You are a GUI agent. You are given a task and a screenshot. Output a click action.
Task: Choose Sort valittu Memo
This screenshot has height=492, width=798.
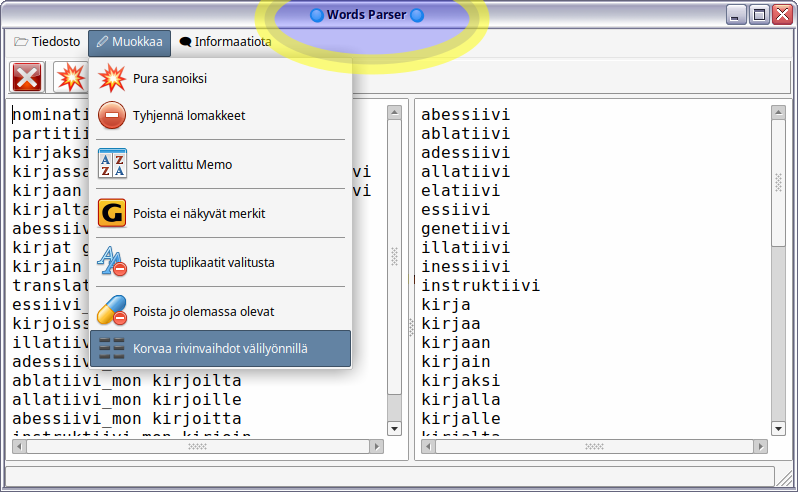[x=220, y=164]
